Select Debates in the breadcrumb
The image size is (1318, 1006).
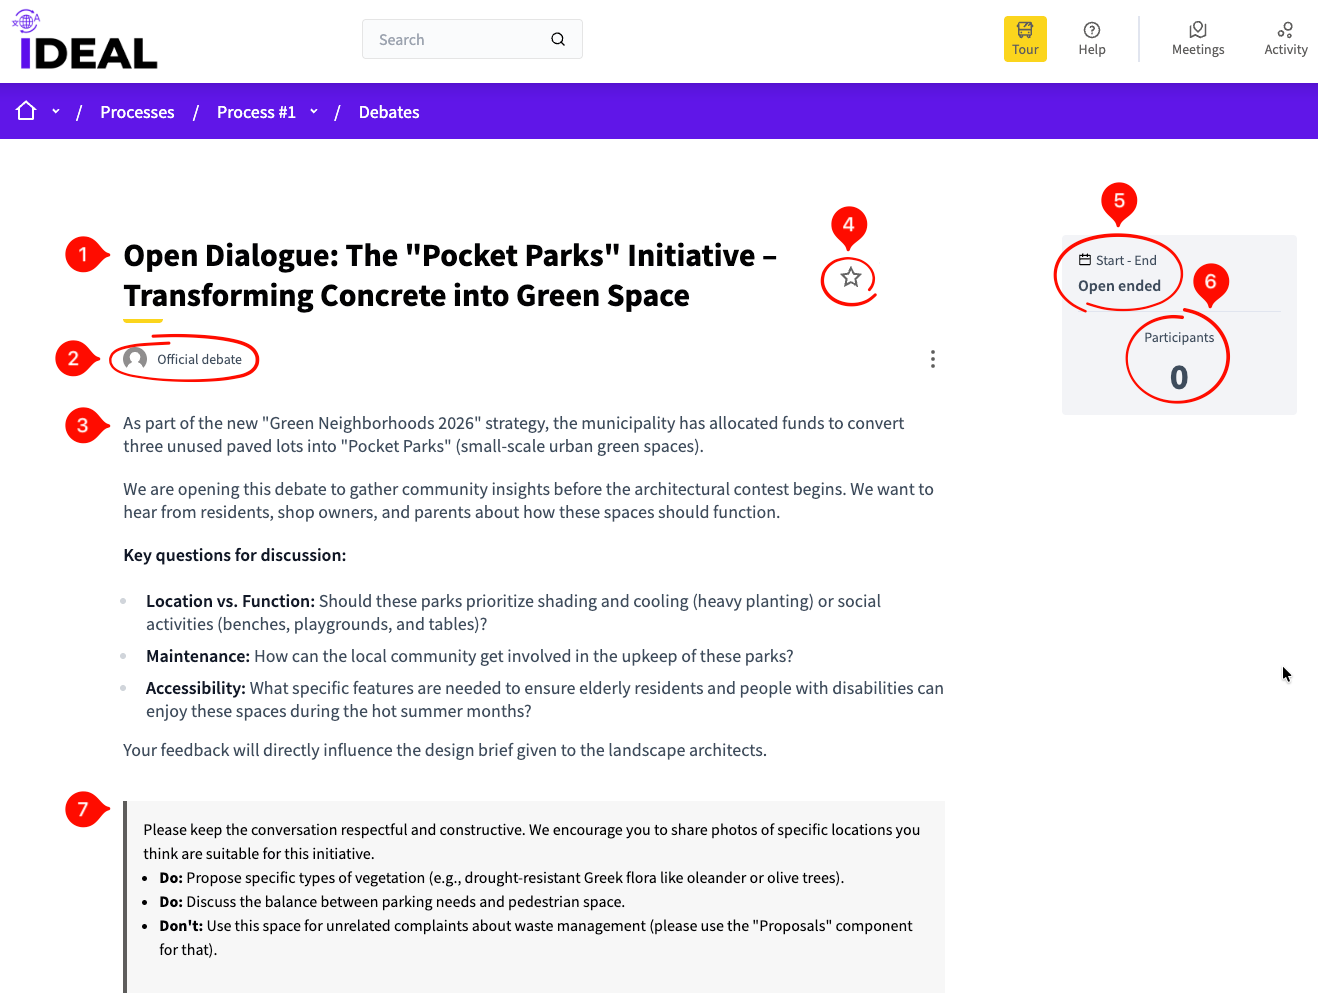click(x=388, y=112)
